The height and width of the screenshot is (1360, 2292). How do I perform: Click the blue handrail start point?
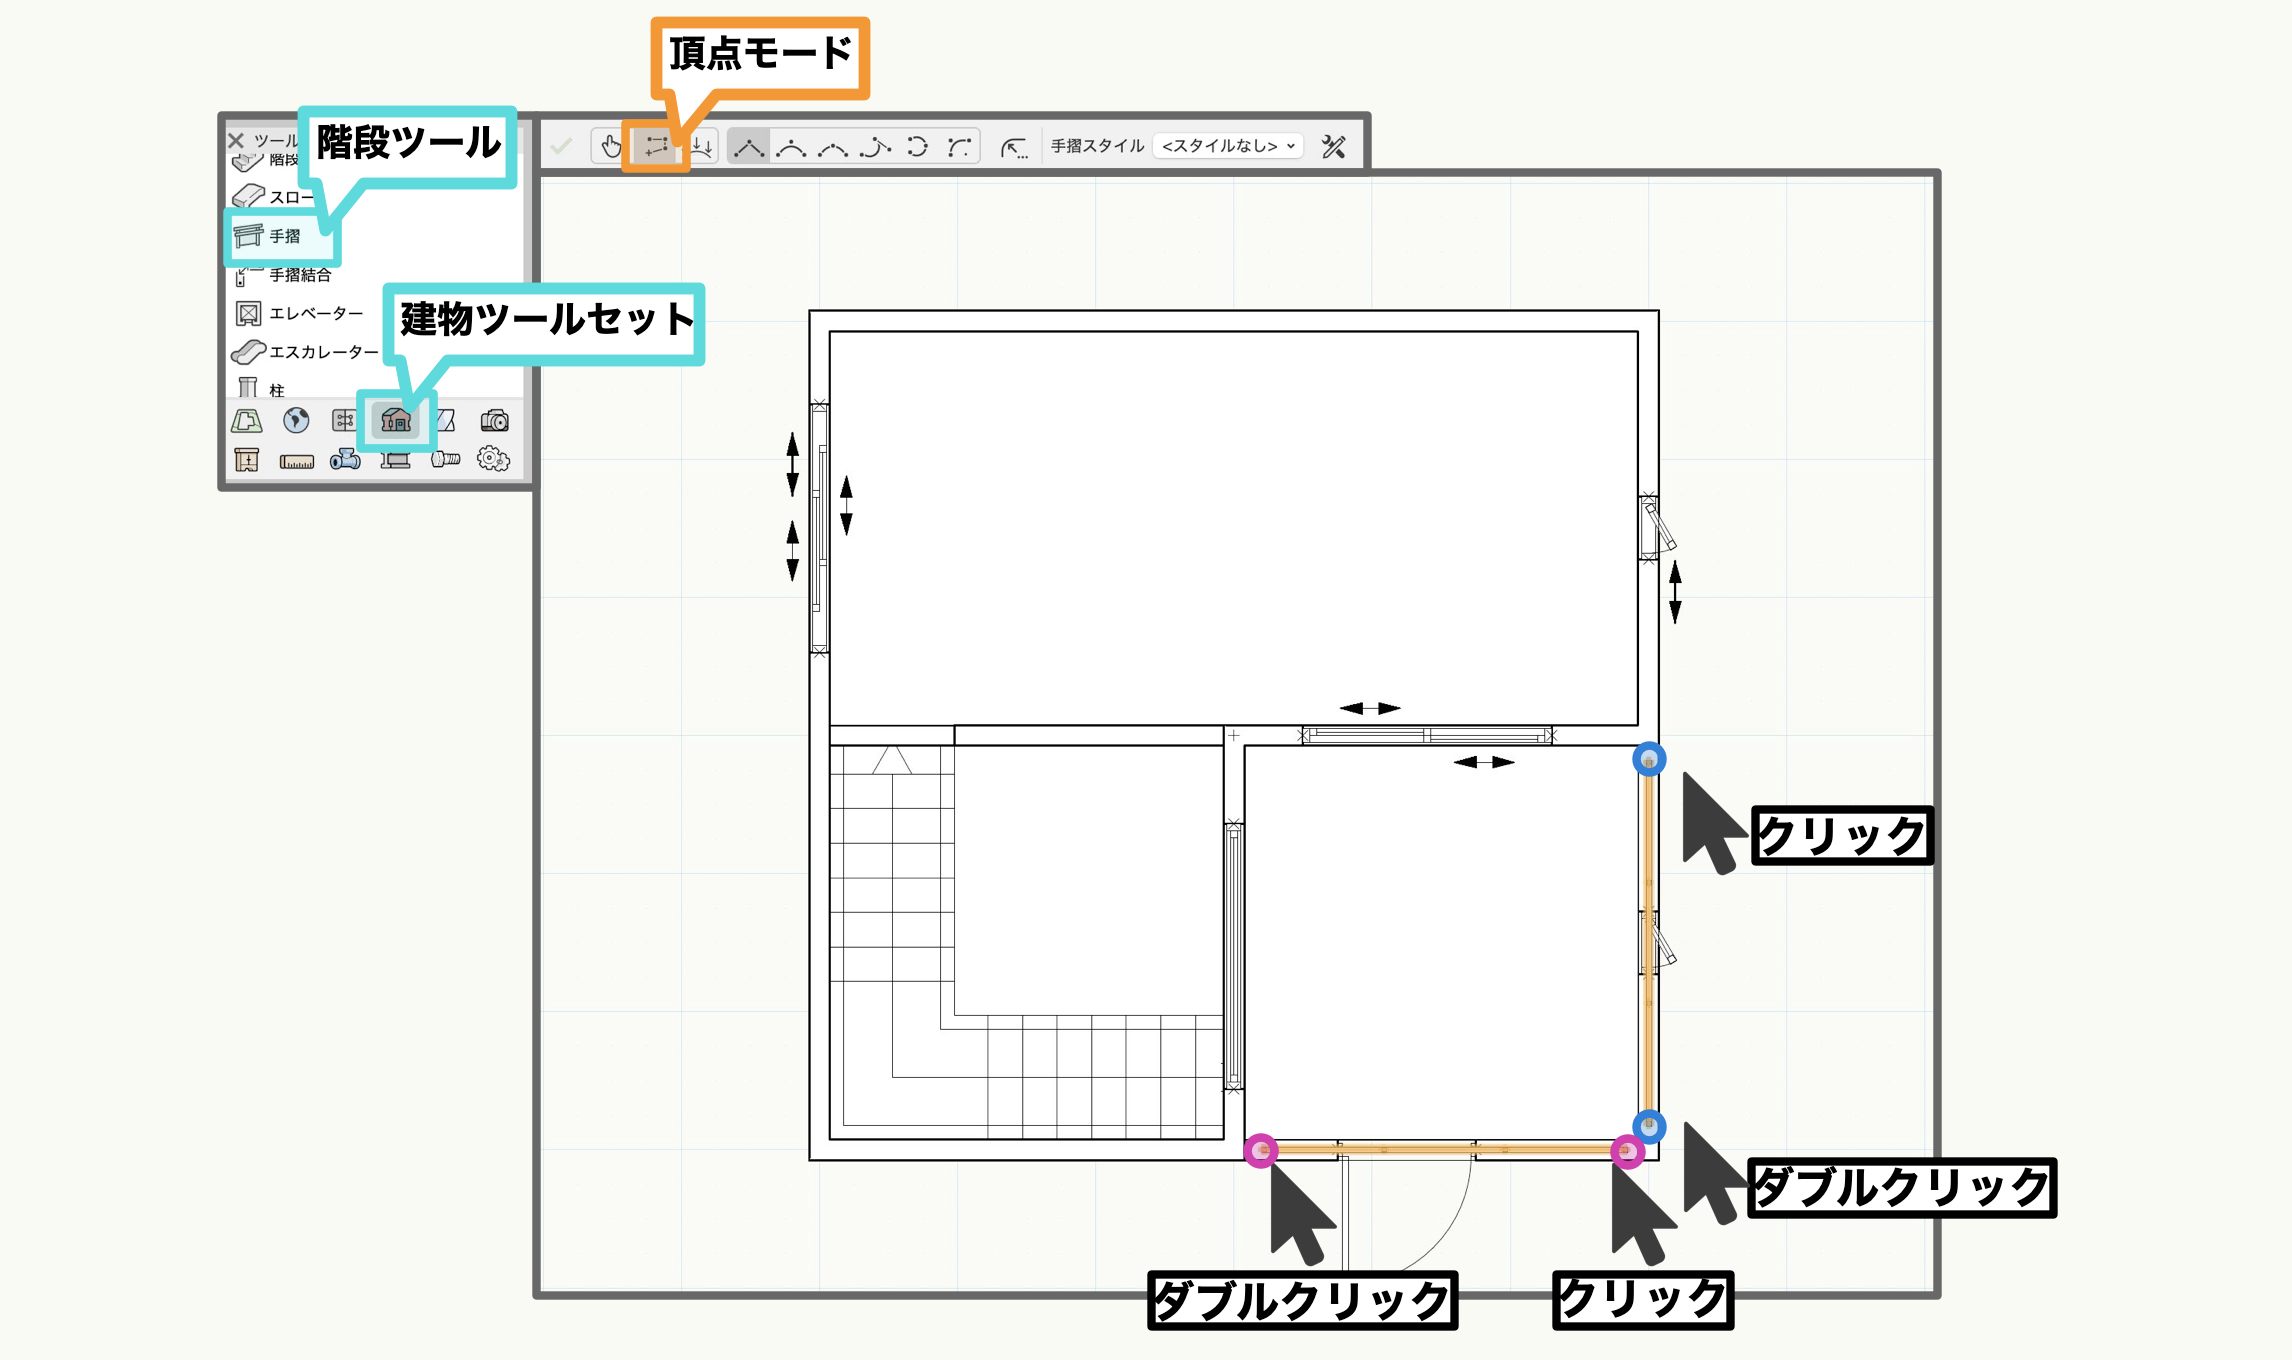[x=1649, y=759]
